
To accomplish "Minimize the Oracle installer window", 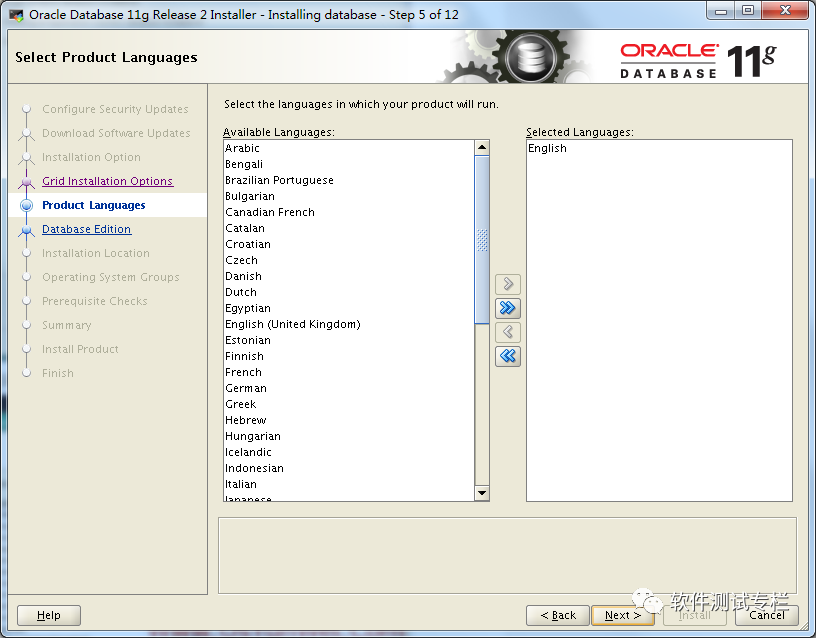I will (721, 10).
